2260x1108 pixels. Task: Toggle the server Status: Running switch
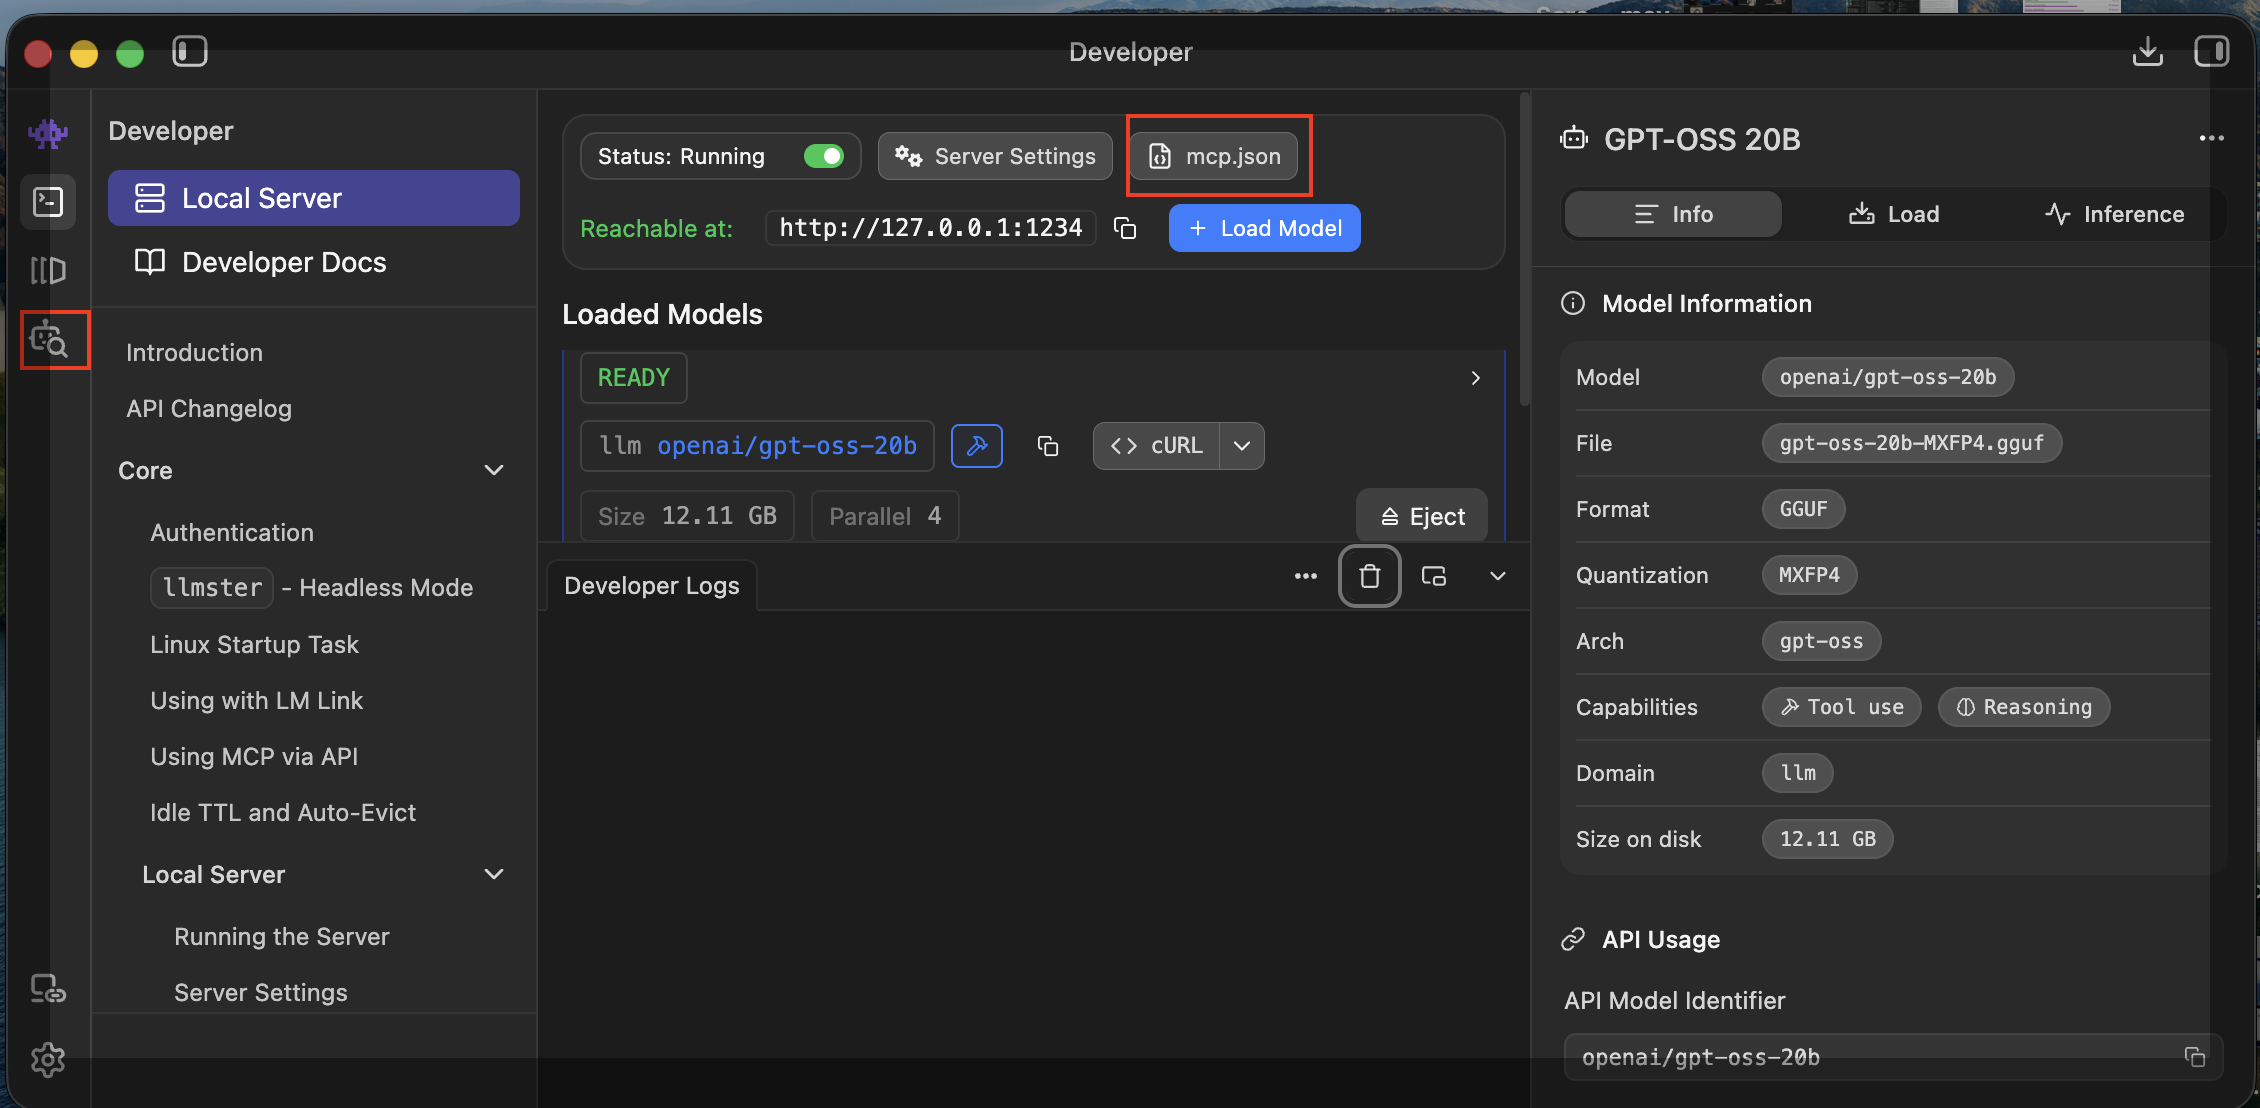[x=824, y=156]
